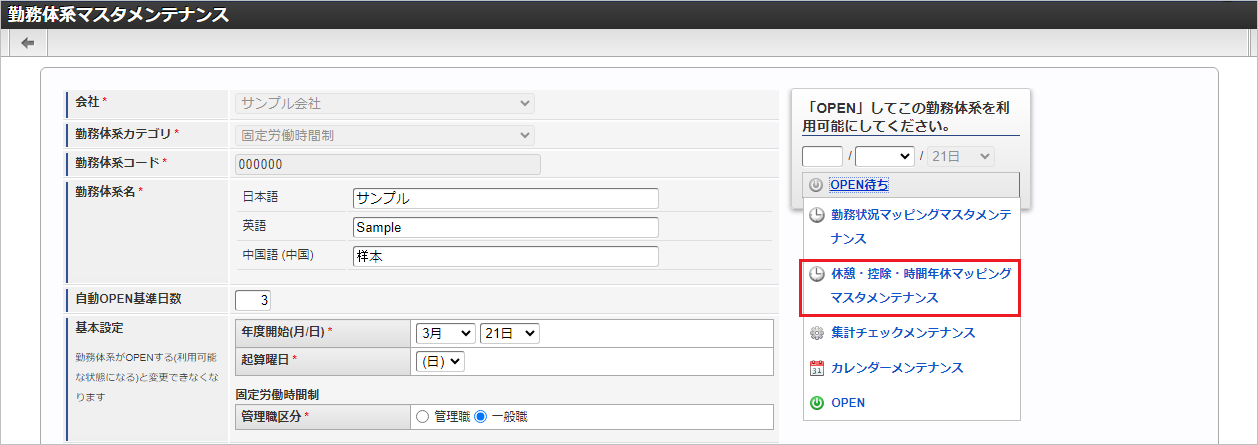Screen dimensions: 1258x445
Task: Click the 中国語 (中国) language label
Action: (278, 255)
